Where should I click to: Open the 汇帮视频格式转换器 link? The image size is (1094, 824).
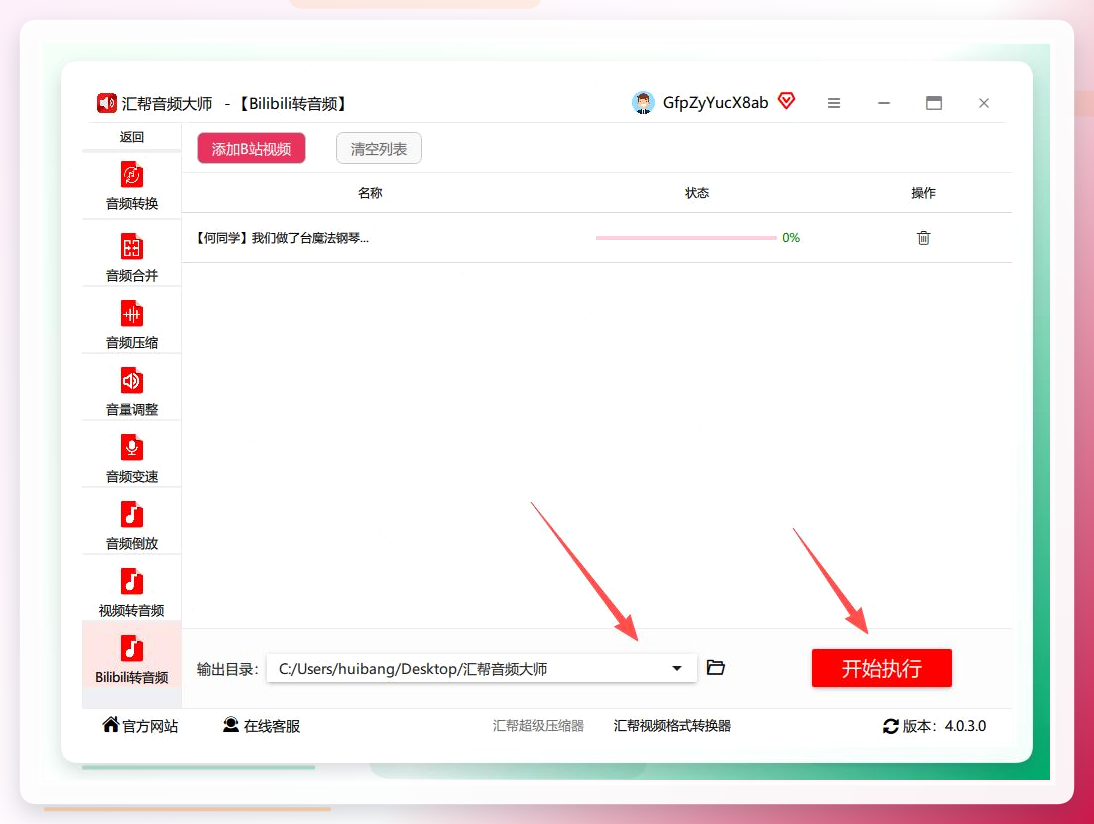click(672, 726)
